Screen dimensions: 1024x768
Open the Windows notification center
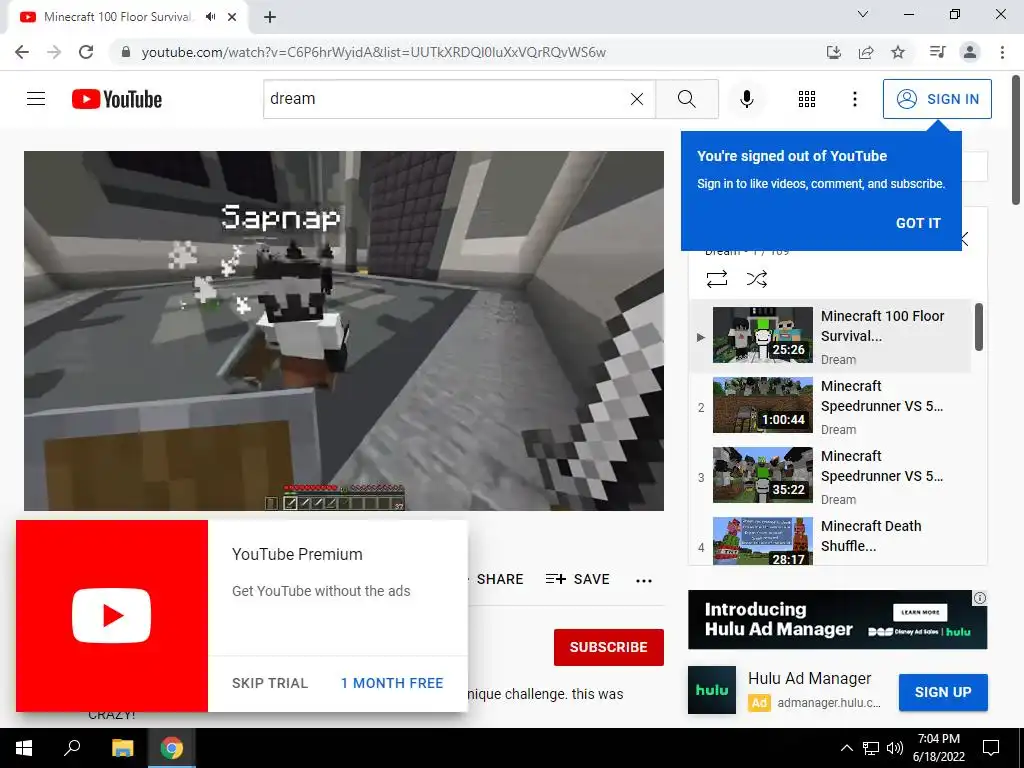click(x=991, y=748)
